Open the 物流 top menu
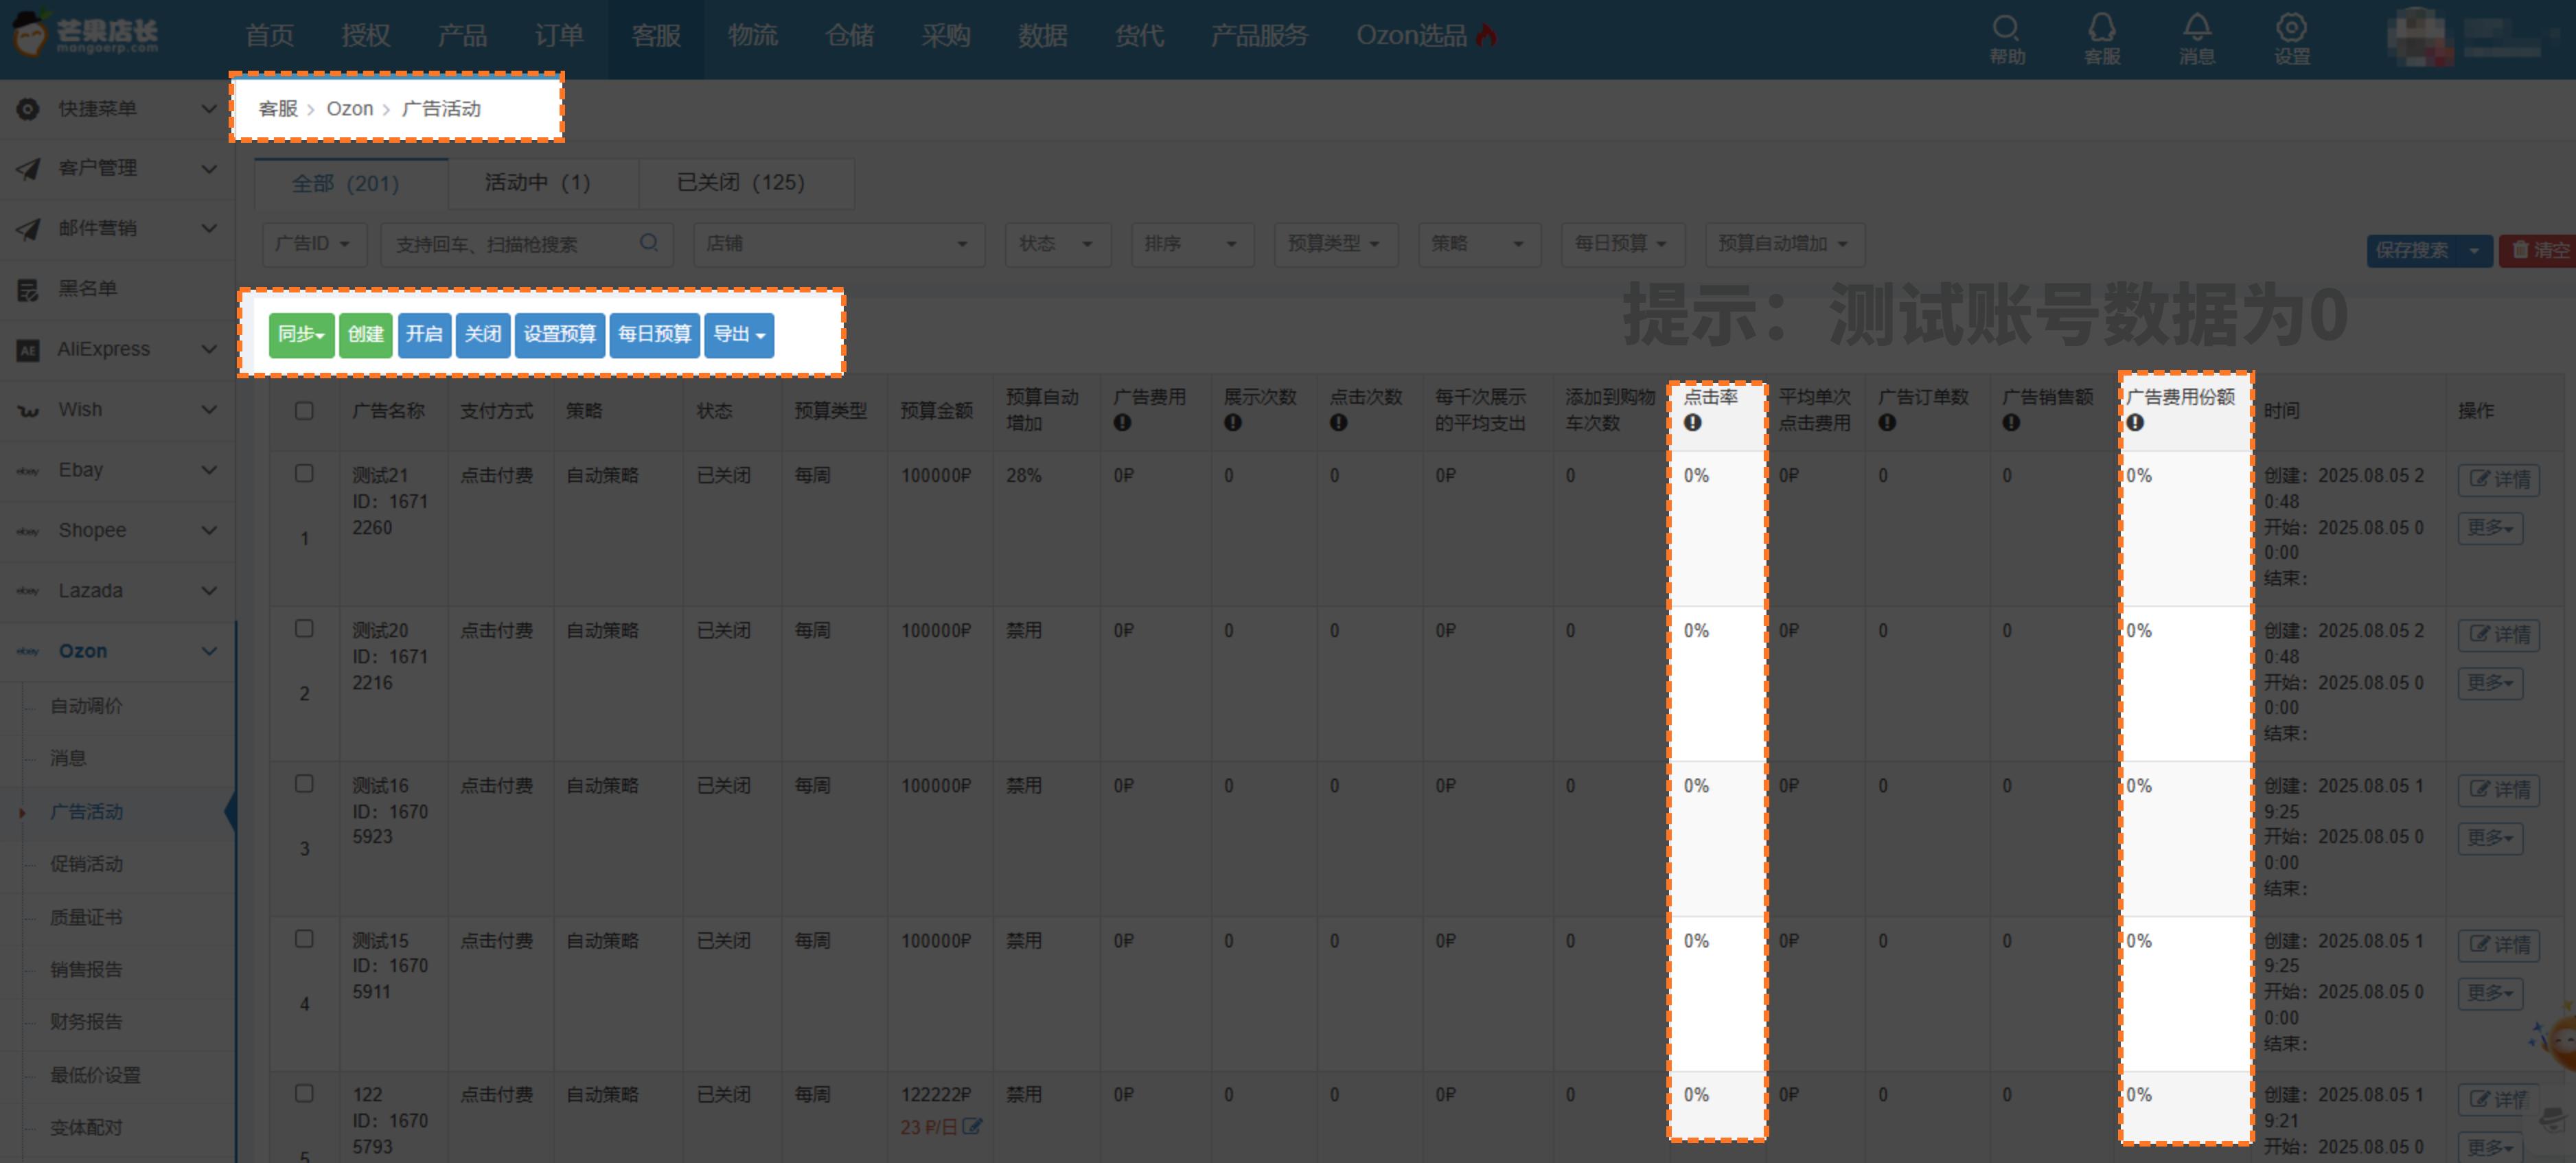 click(753, 36)
